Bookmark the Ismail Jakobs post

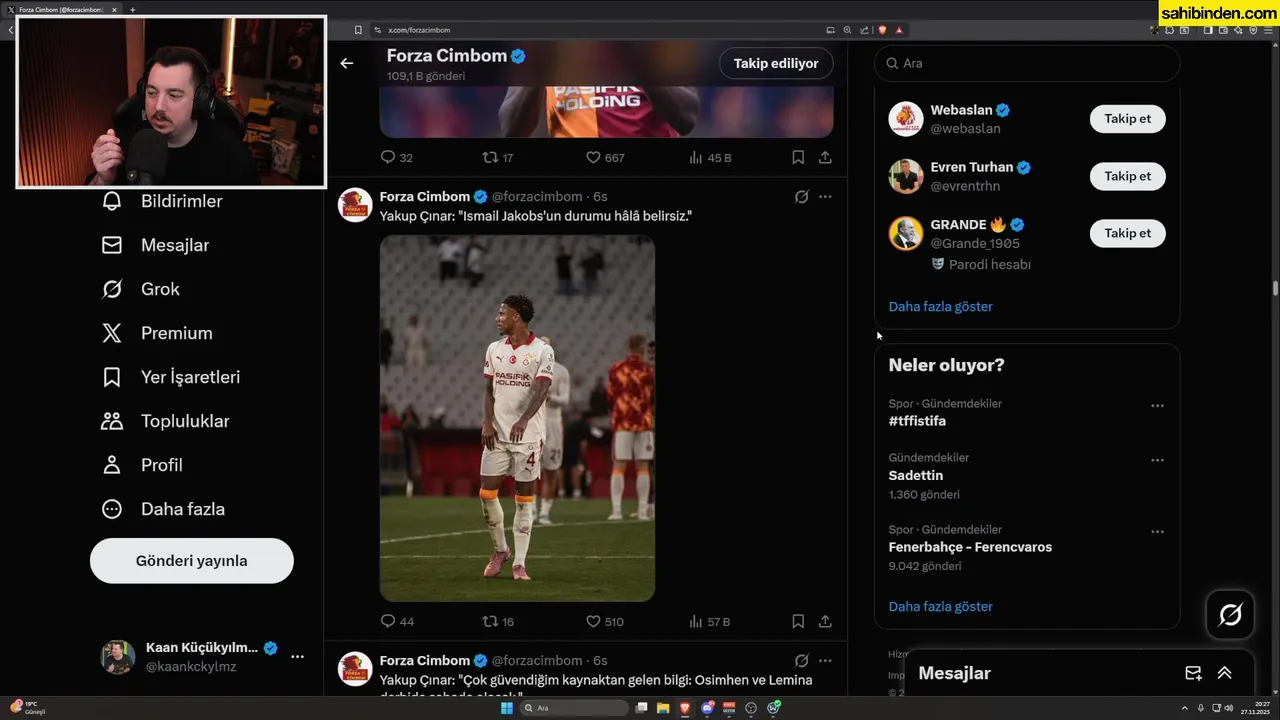coord(798,621)
